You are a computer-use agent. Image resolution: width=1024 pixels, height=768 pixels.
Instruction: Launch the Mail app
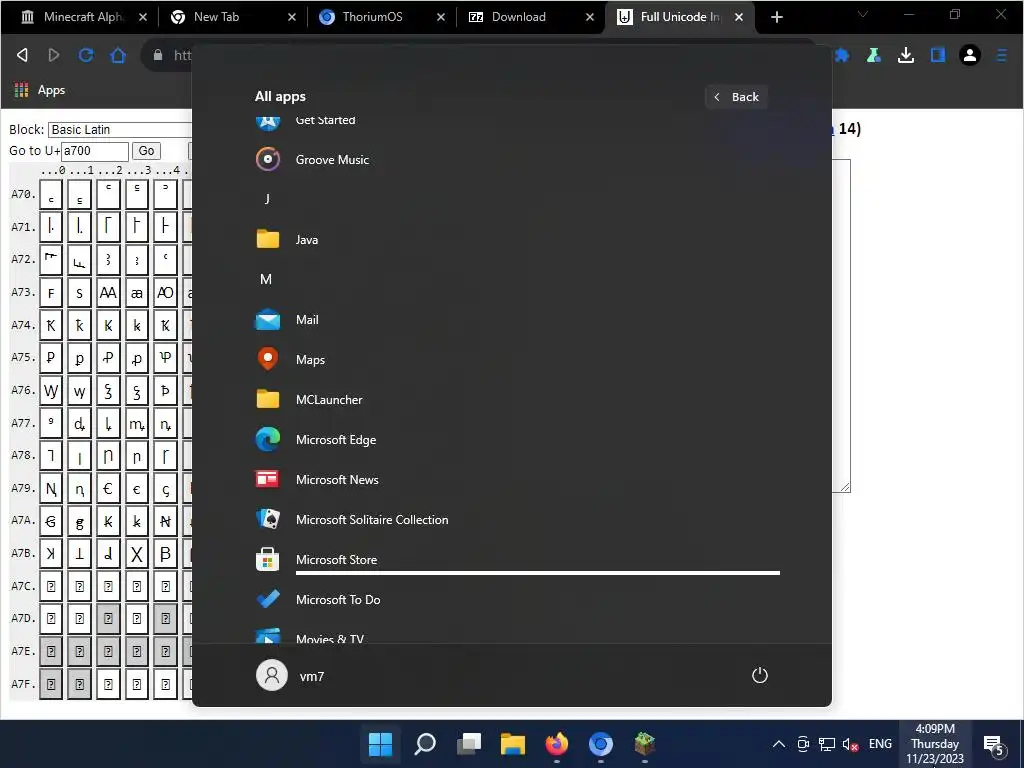(x=516, y=319)
